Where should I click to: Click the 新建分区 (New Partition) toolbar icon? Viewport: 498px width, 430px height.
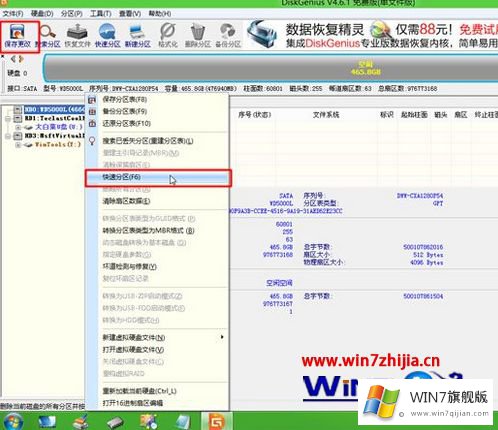[x=137, y=36]
